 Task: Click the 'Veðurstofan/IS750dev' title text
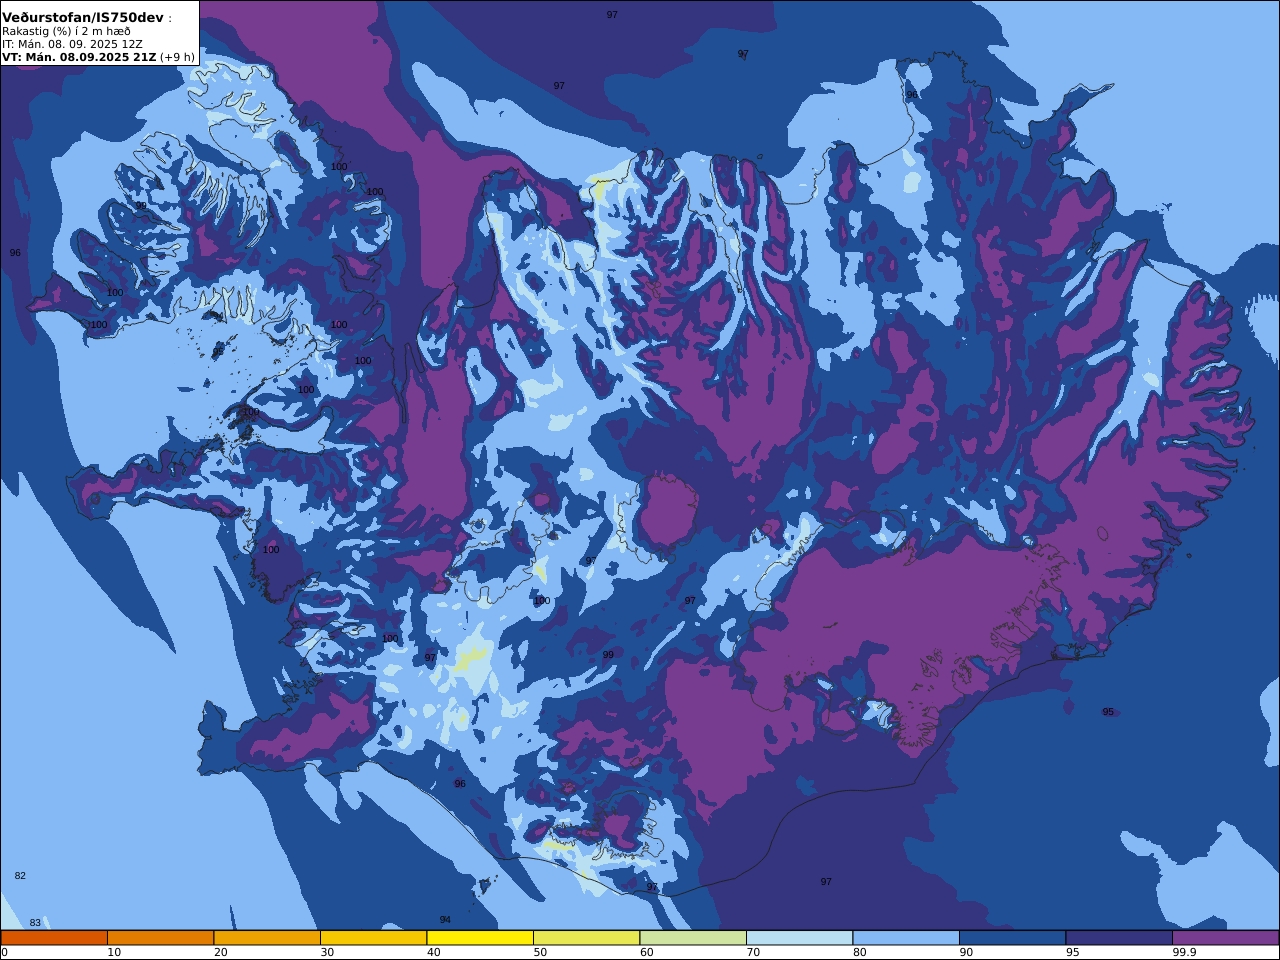coord(83,17)
